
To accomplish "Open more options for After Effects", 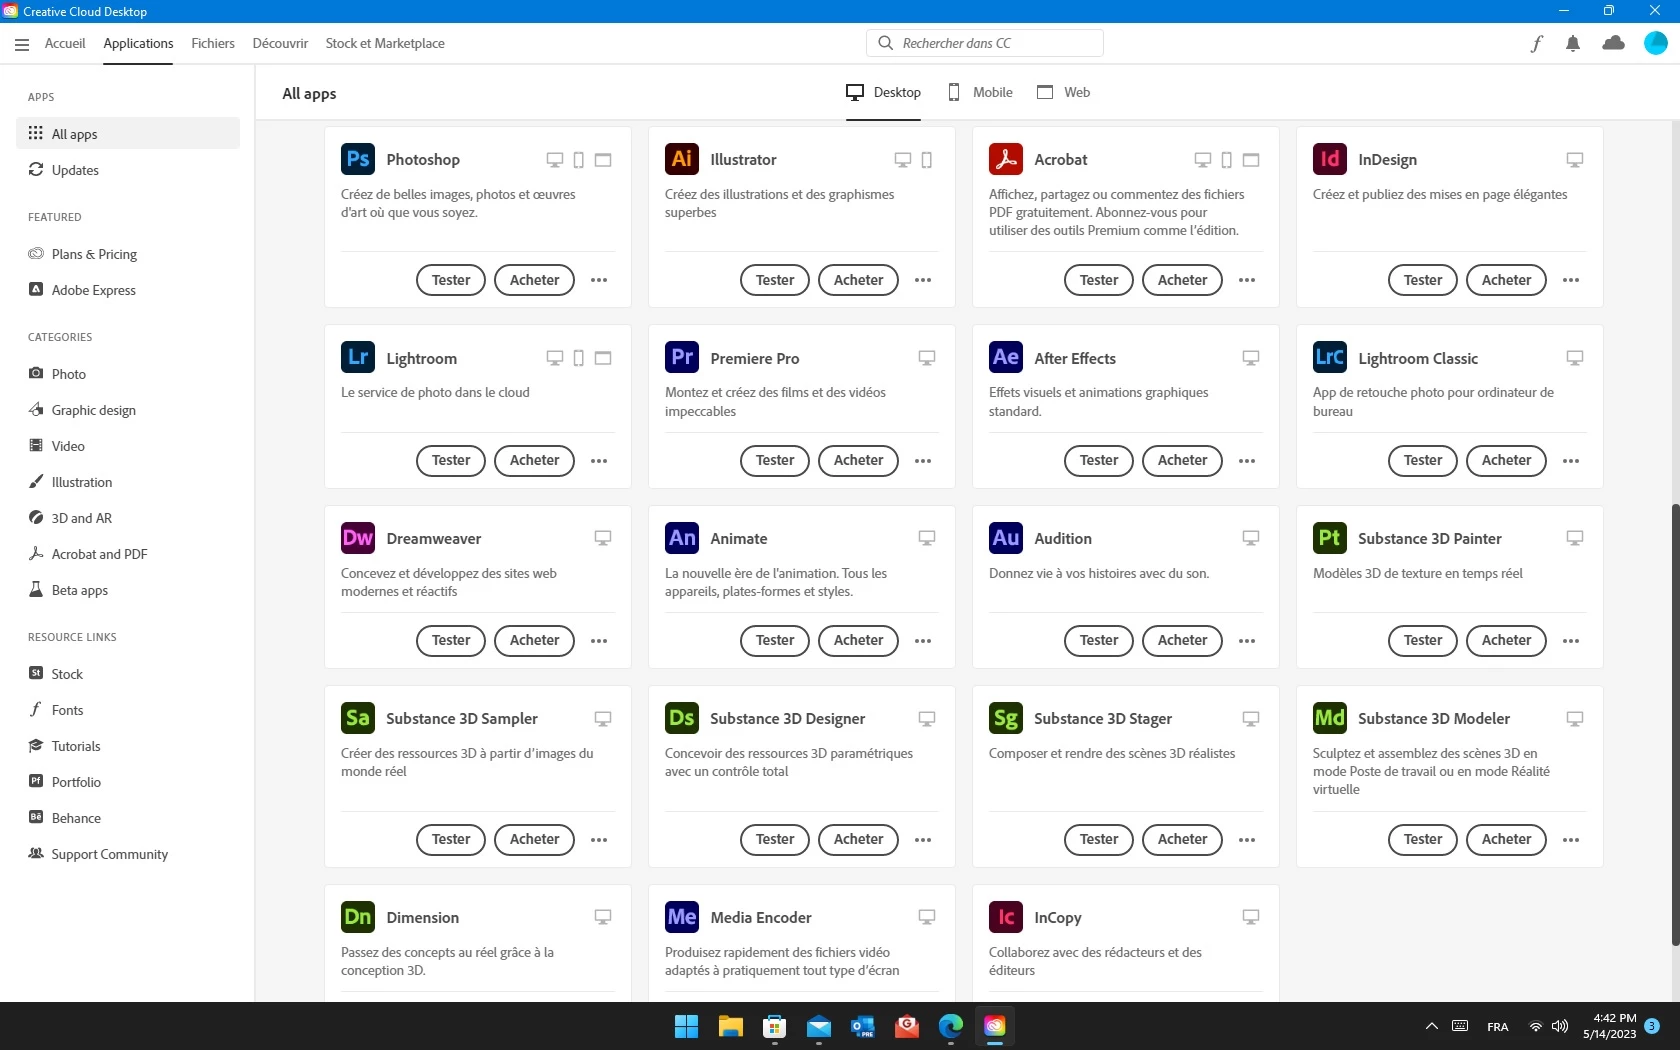I will [x=1247, y=461].
